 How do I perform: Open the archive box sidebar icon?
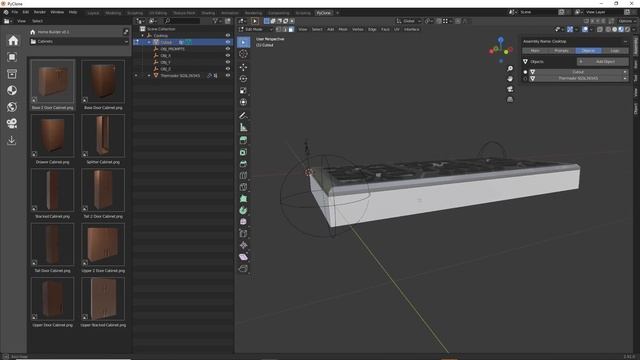pos(12,74)
